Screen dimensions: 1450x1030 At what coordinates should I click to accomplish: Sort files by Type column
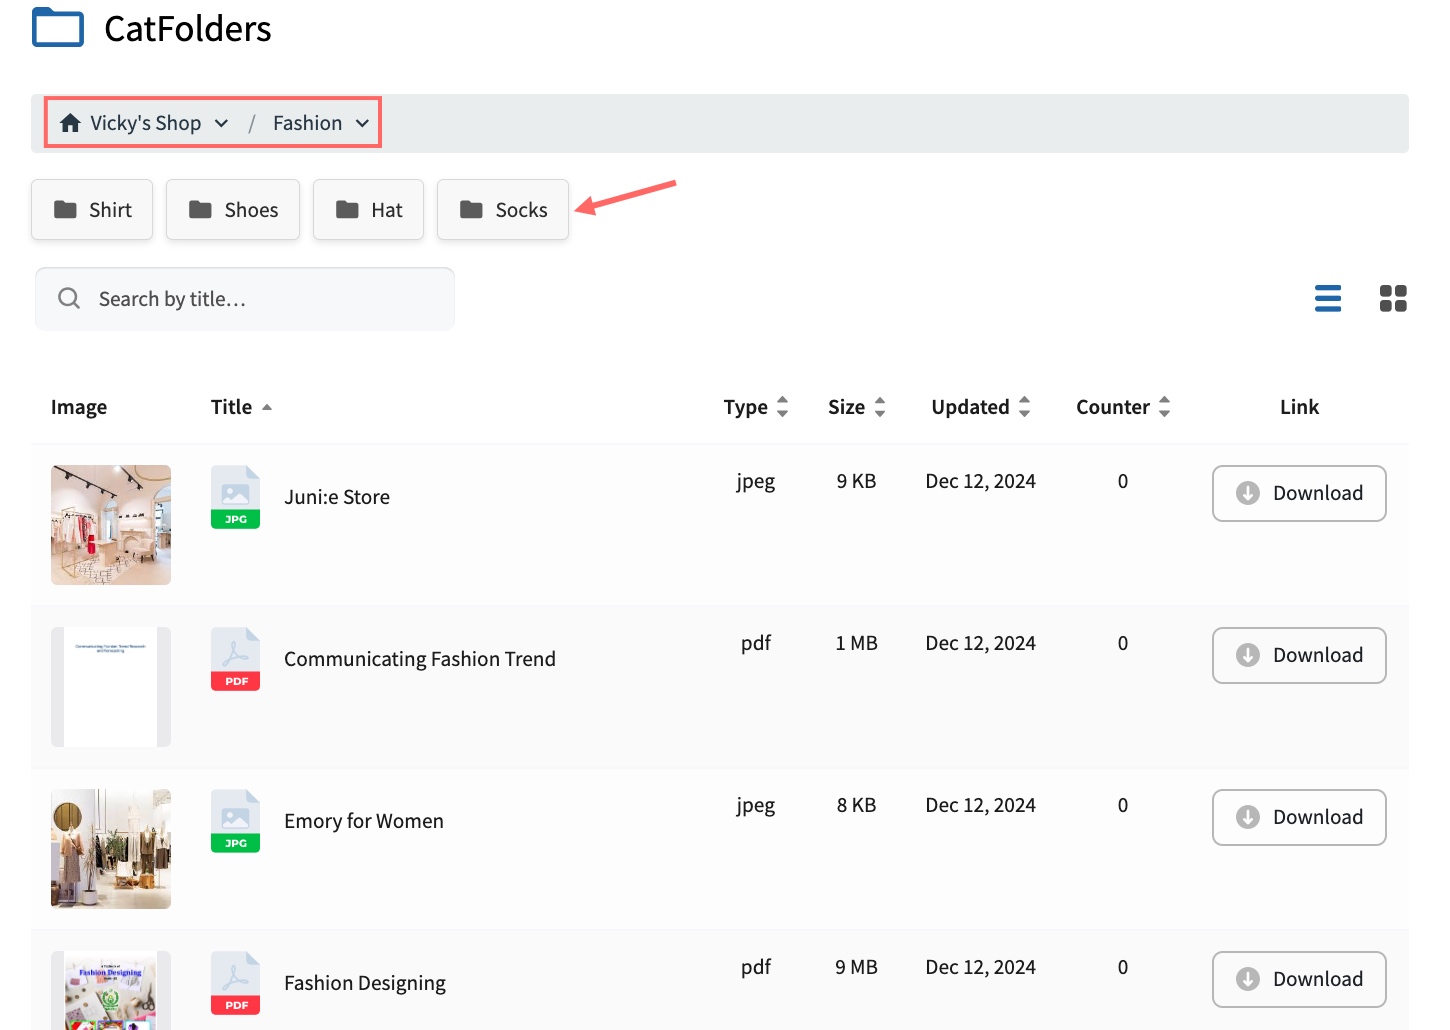click(782, 407)
